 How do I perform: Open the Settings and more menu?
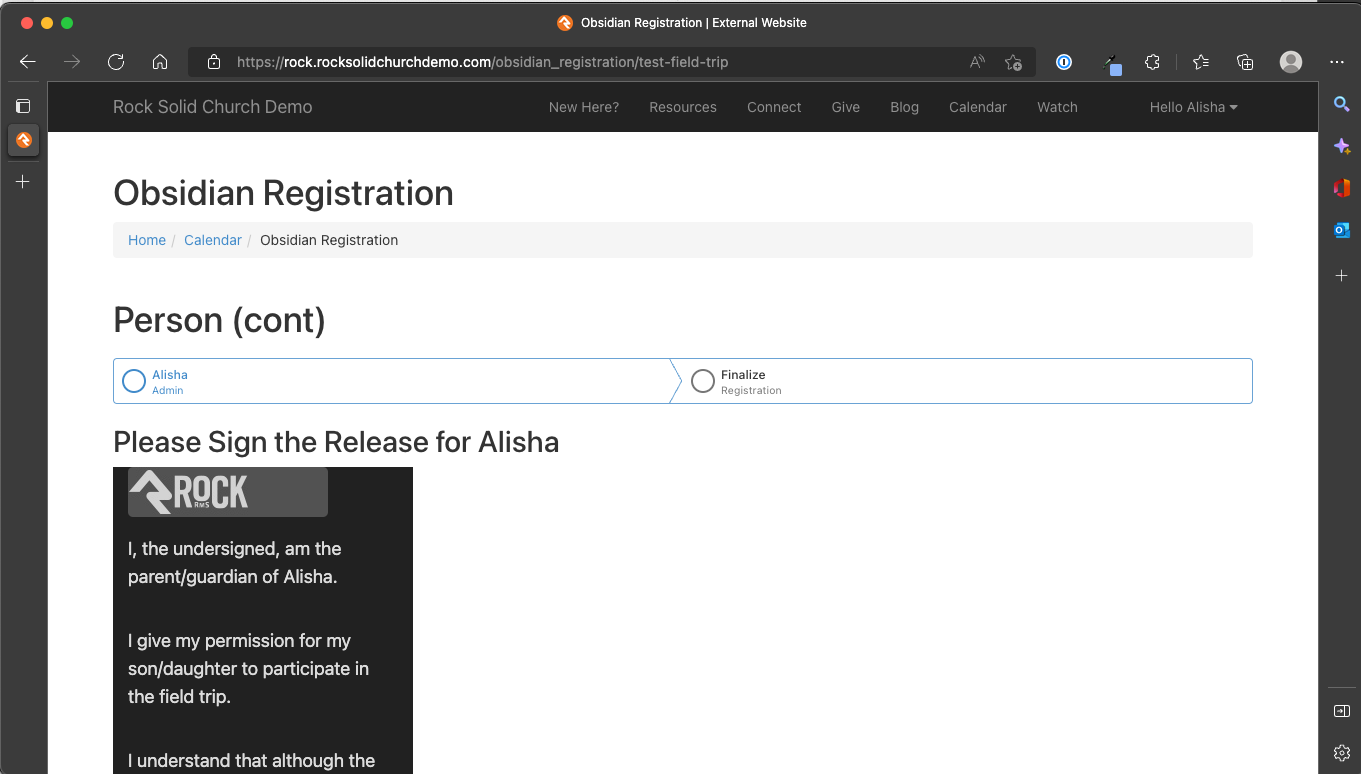(x=1337, y=62)
